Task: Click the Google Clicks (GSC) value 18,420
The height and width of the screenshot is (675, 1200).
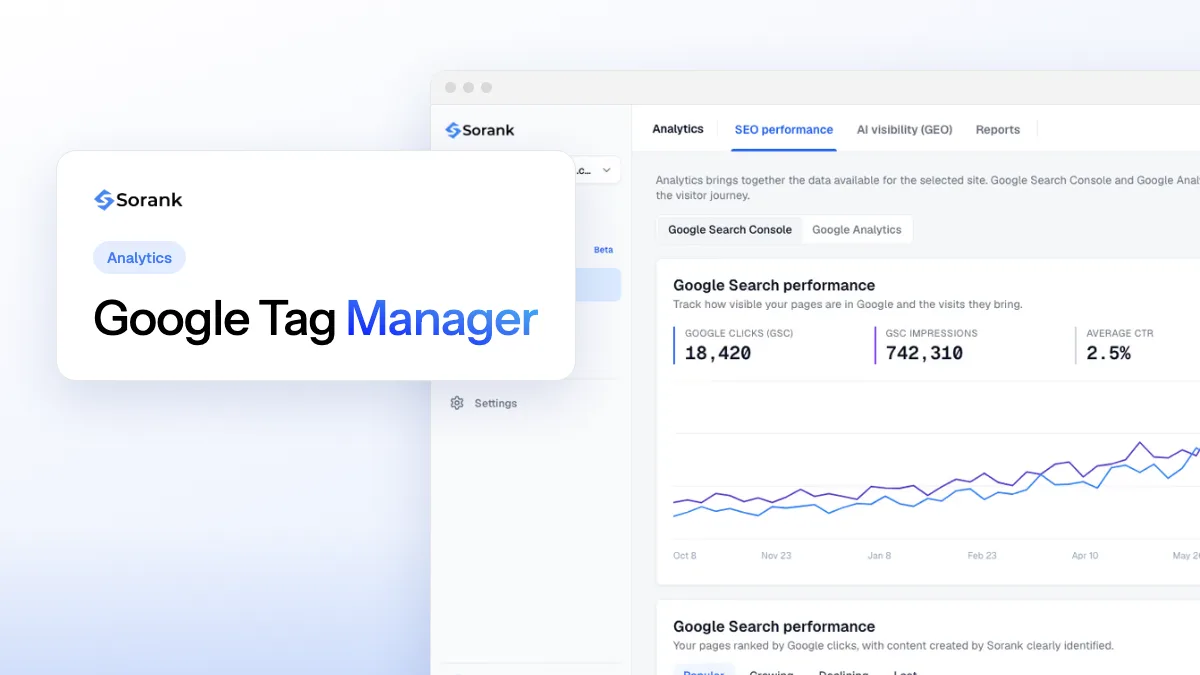Action: tap(718, 353)
